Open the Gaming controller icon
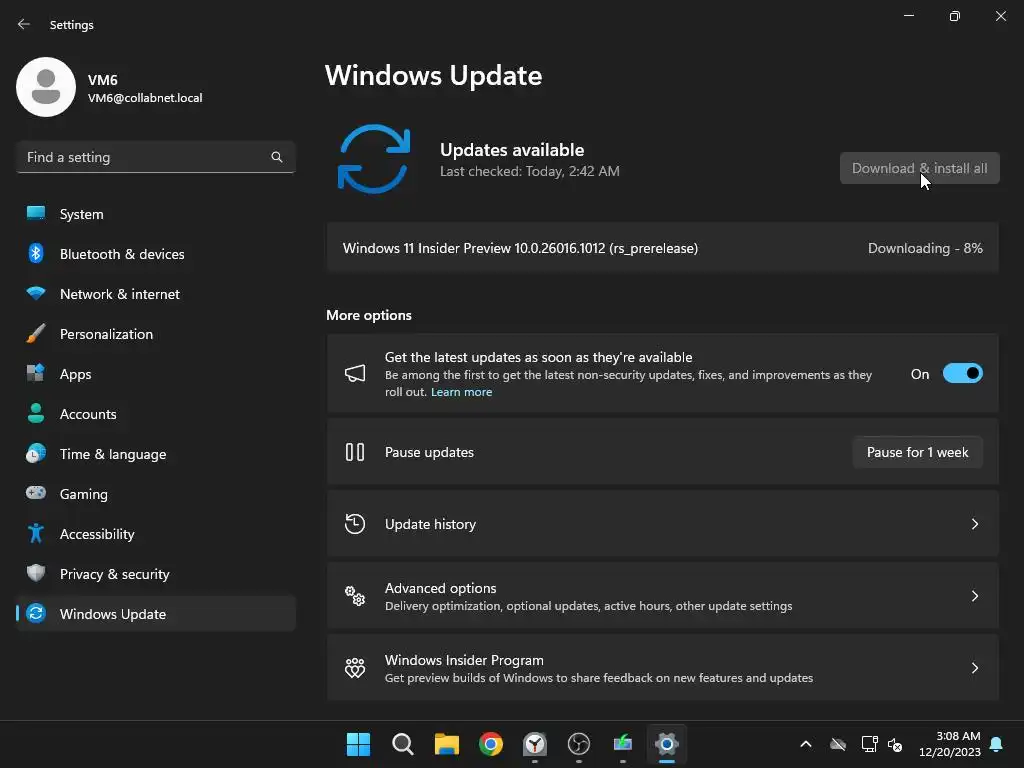The width and height of the screenshot is (1024, 768). pyautogui.click(x=36, y=493)
